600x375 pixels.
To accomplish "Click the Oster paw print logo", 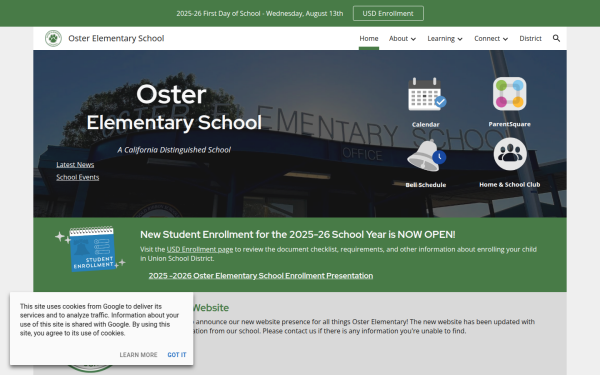I will [x=53, y=38].
